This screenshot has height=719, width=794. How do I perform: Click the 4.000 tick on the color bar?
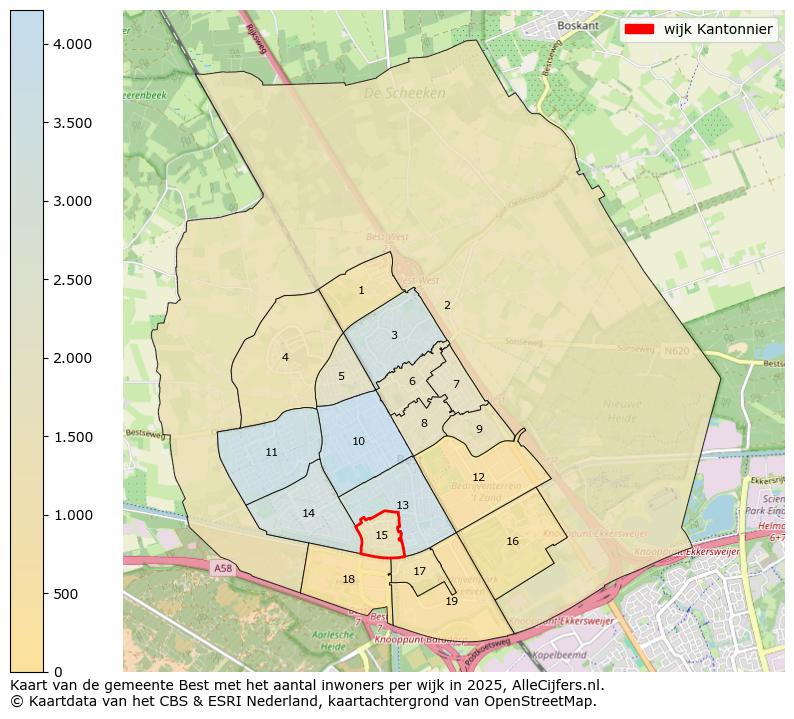click(73, 44)
